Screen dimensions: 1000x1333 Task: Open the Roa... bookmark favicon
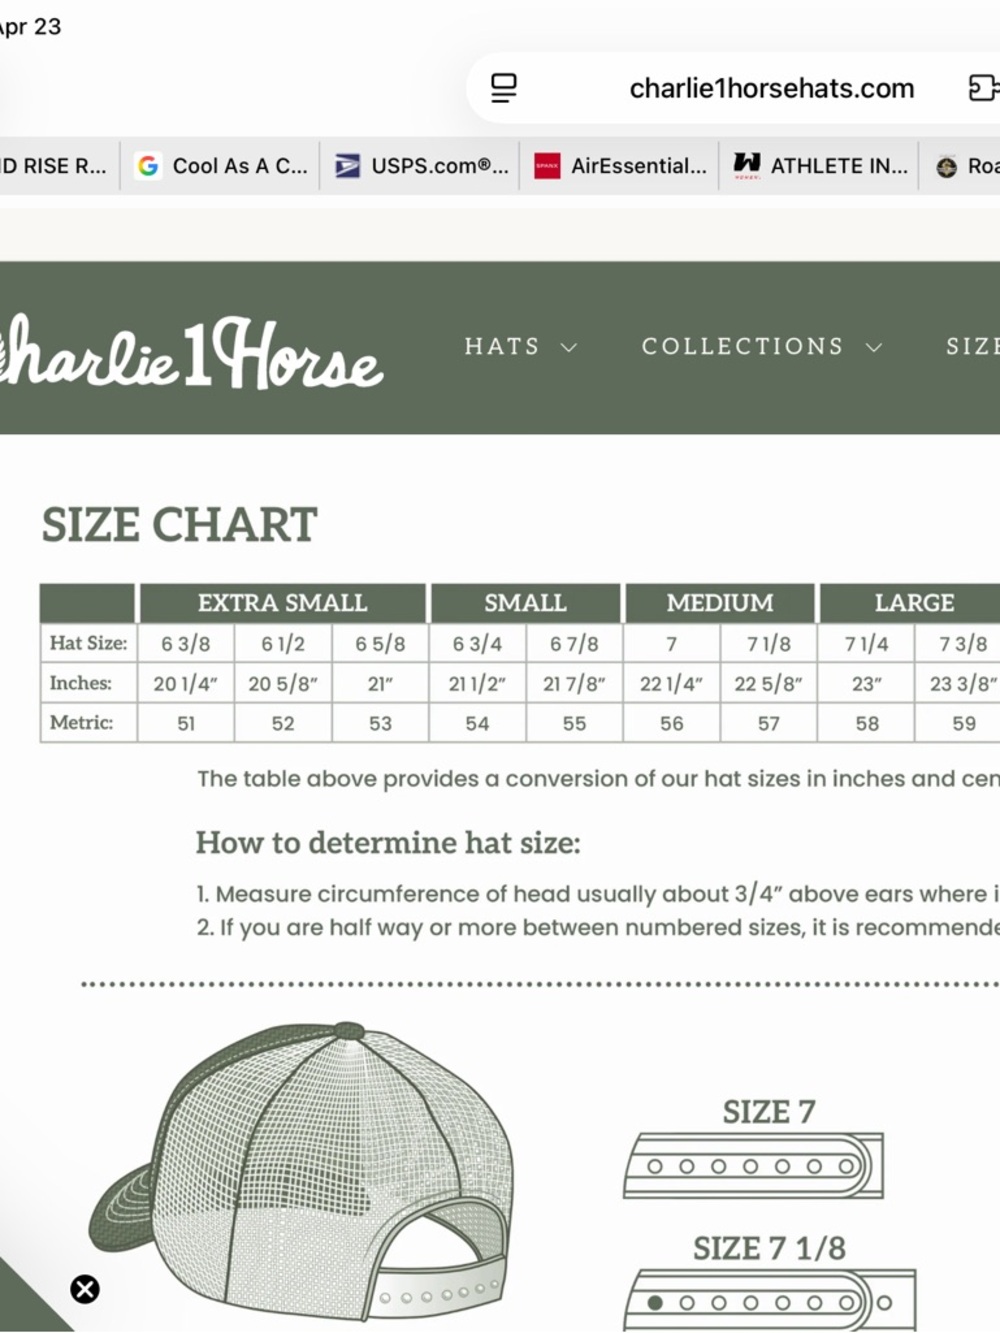coord(946,167)
